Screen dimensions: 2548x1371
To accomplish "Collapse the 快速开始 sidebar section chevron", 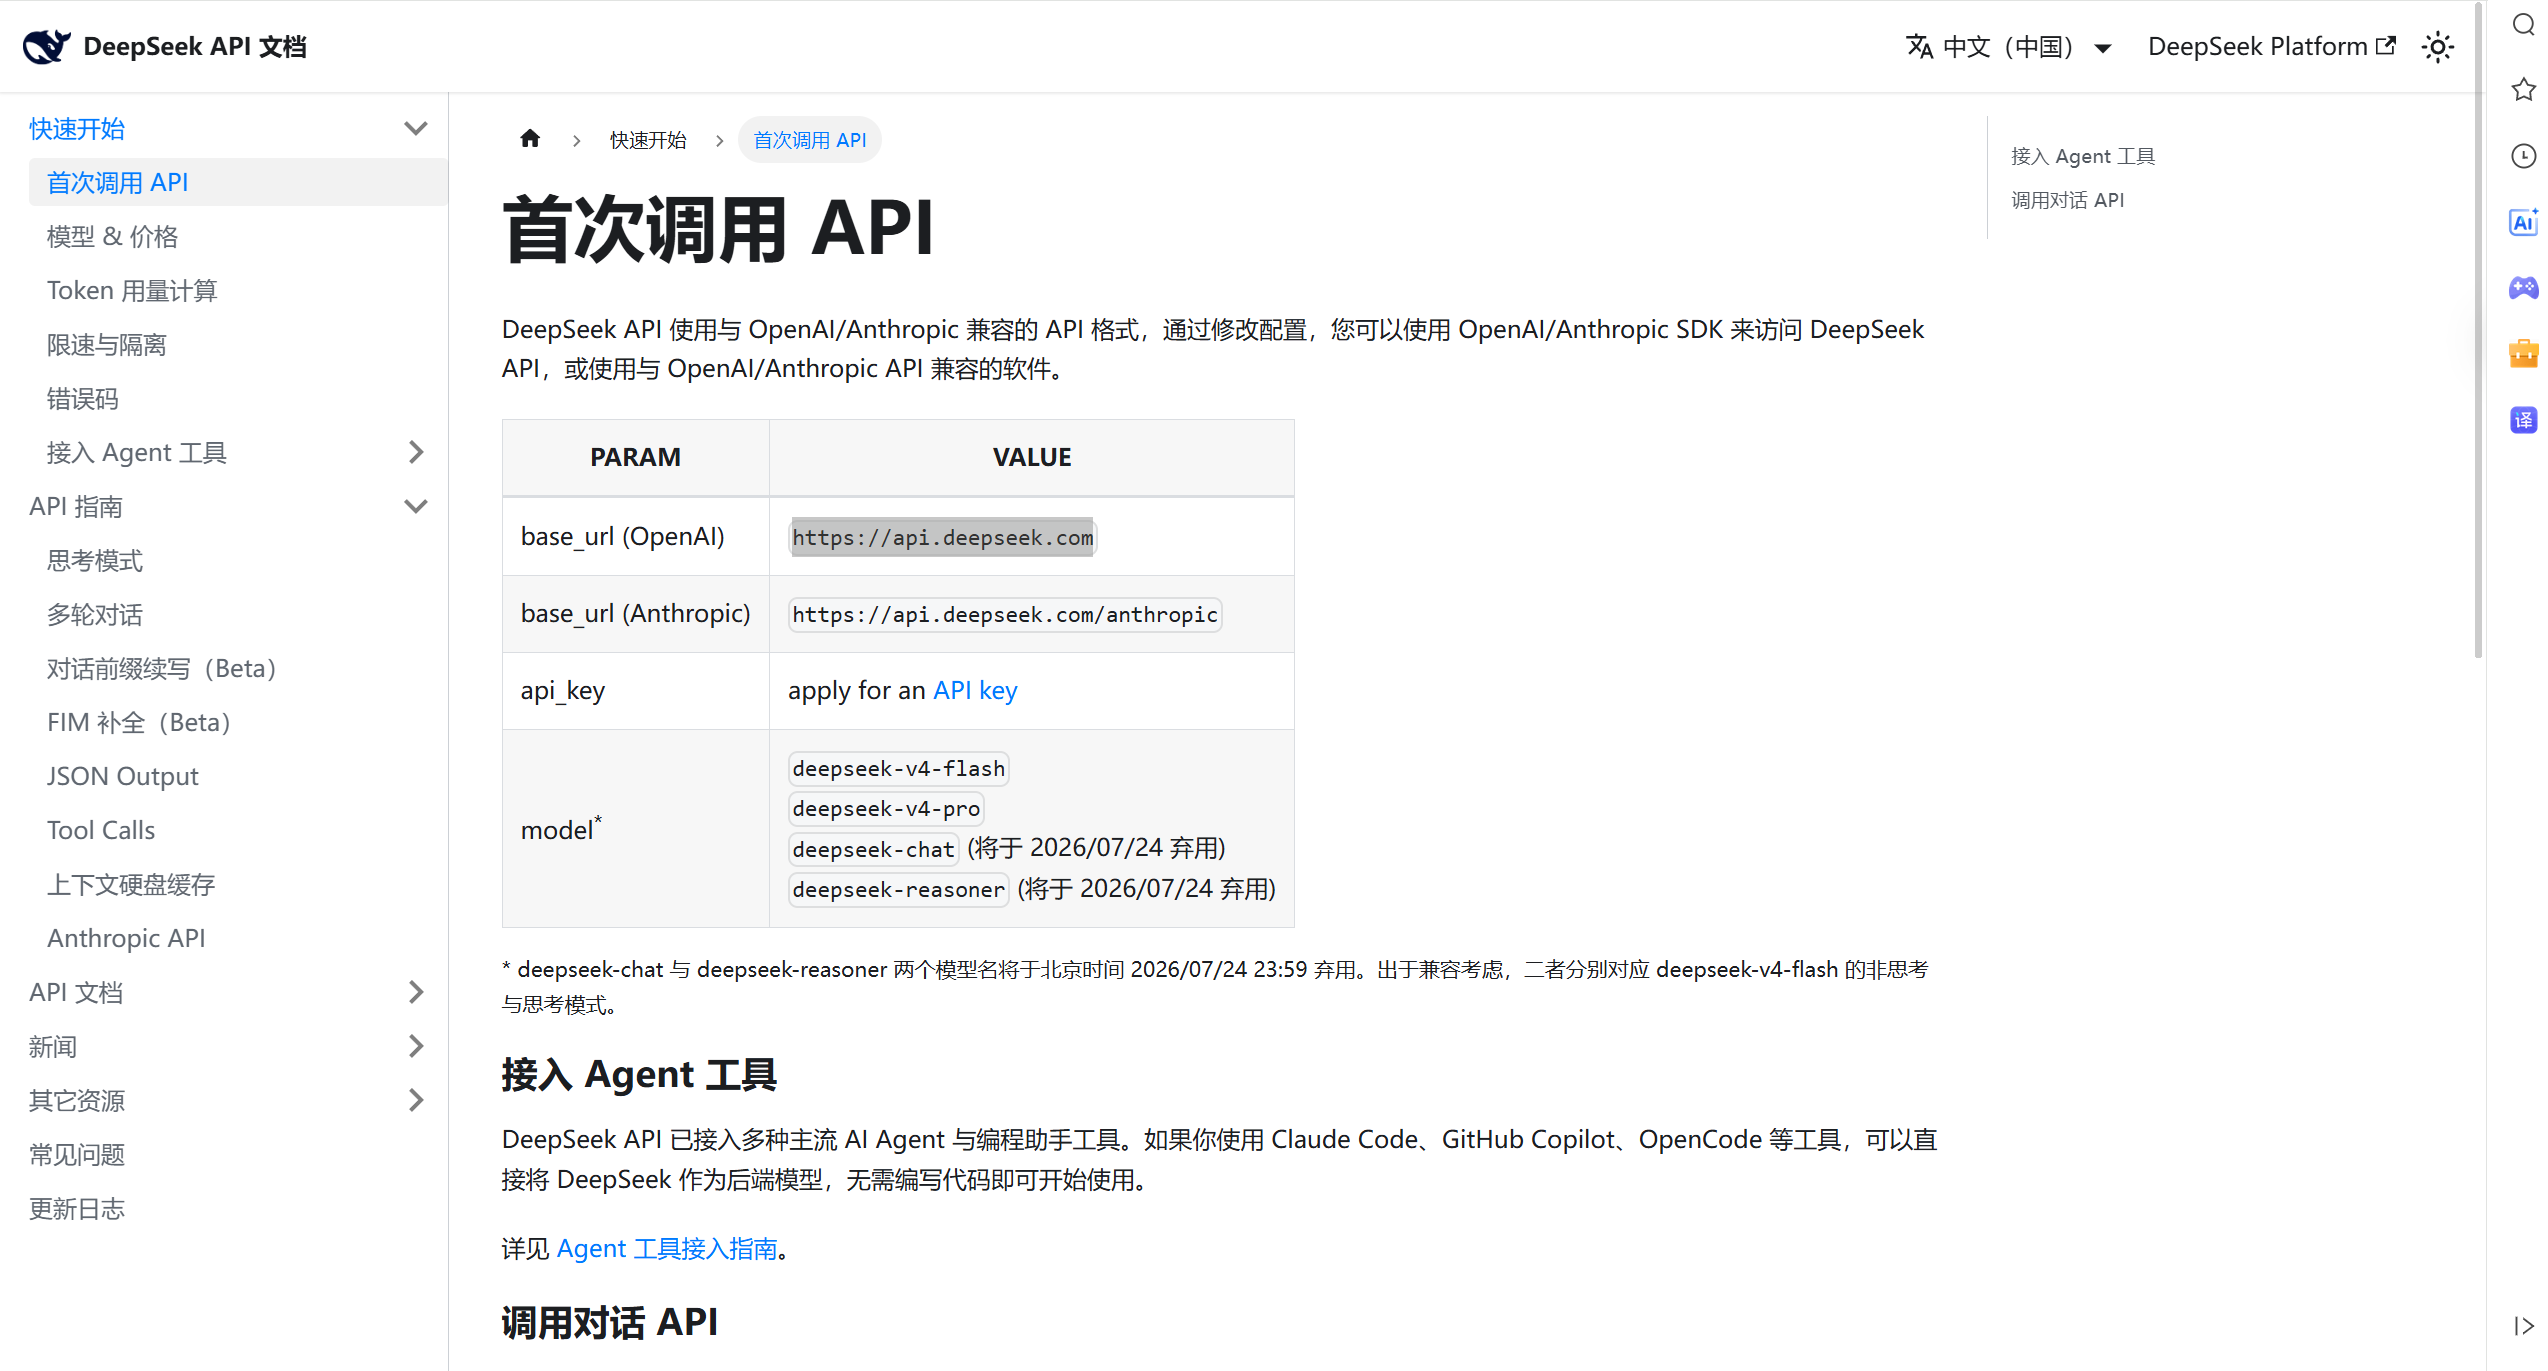I will pyautogui.click(x=416, y=129).
